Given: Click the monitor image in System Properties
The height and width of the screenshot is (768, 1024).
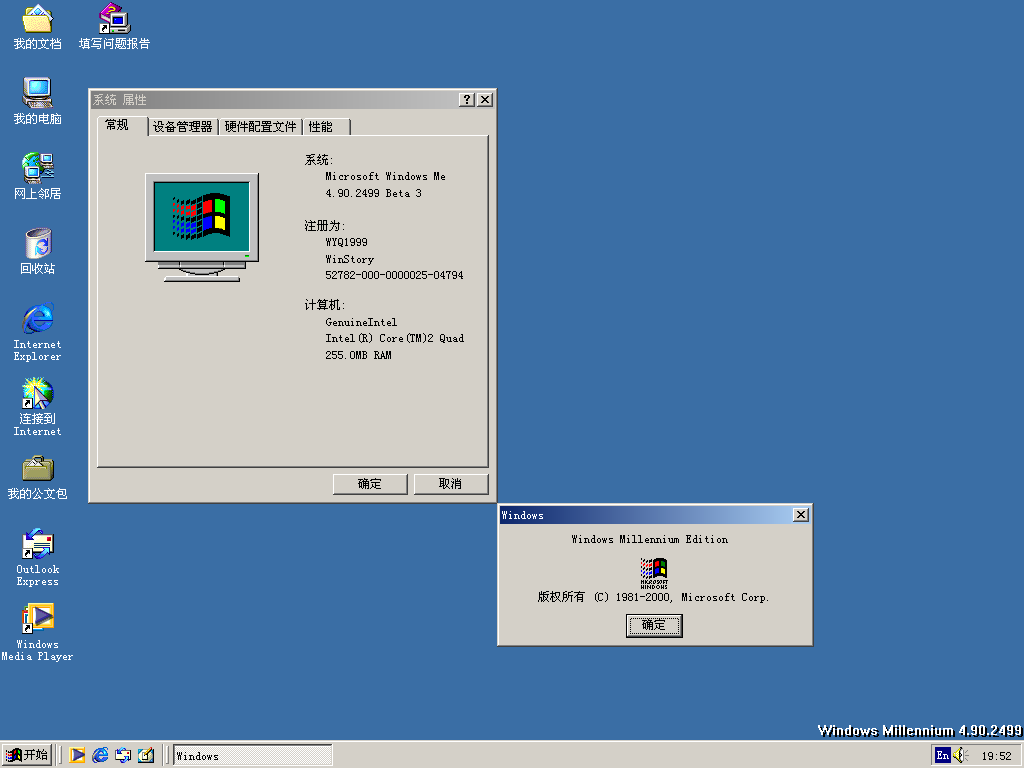Looking at the screenshot, I should [x=202, y=227].
